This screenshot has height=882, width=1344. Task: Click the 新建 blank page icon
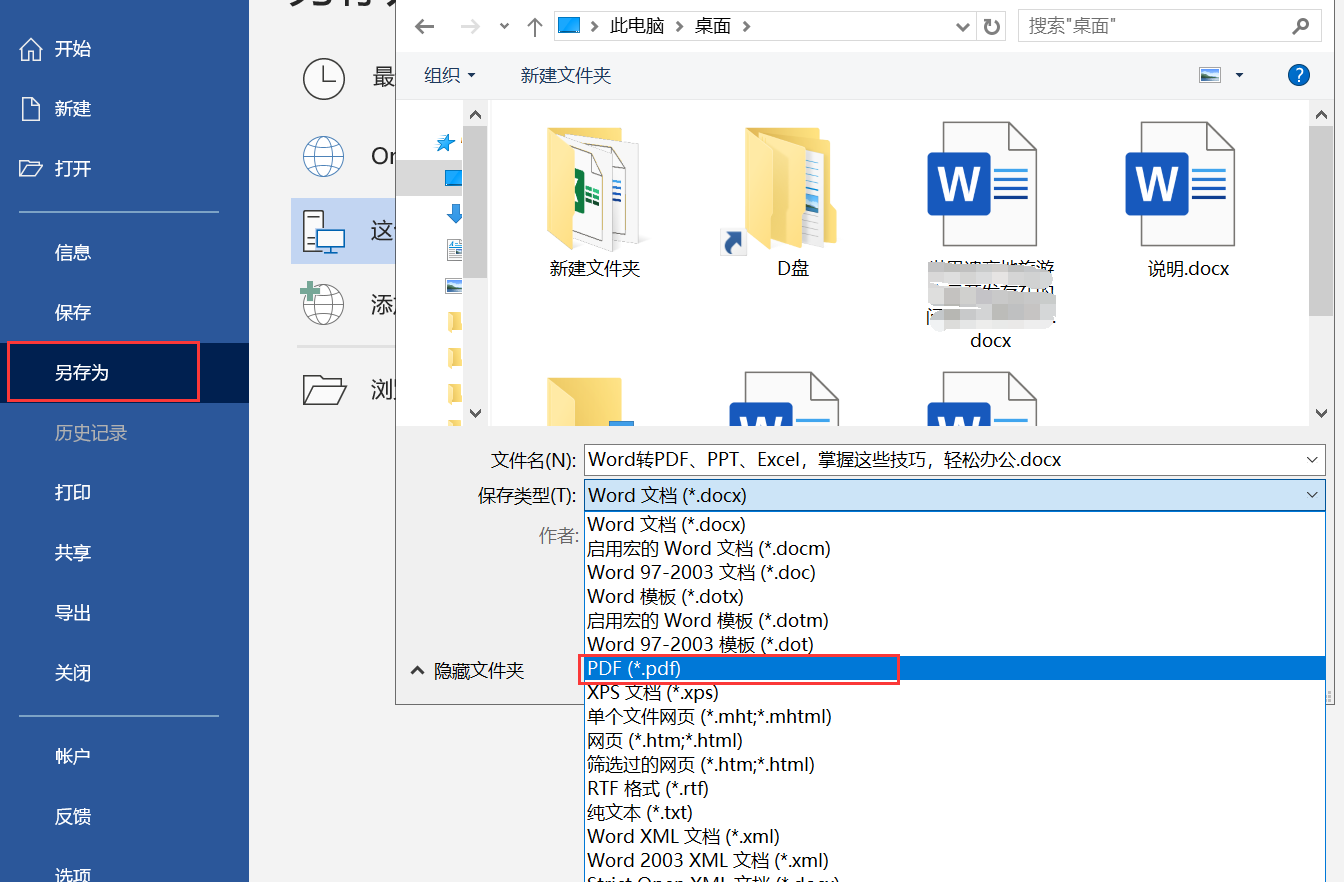coord(31,109)
